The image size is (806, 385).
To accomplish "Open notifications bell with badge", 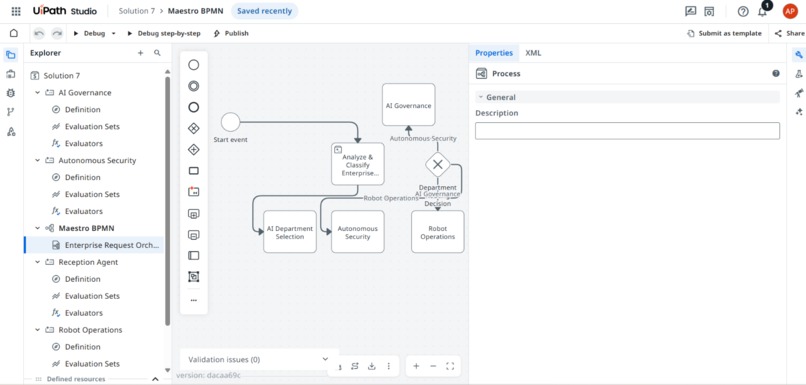I will point(762,11).
